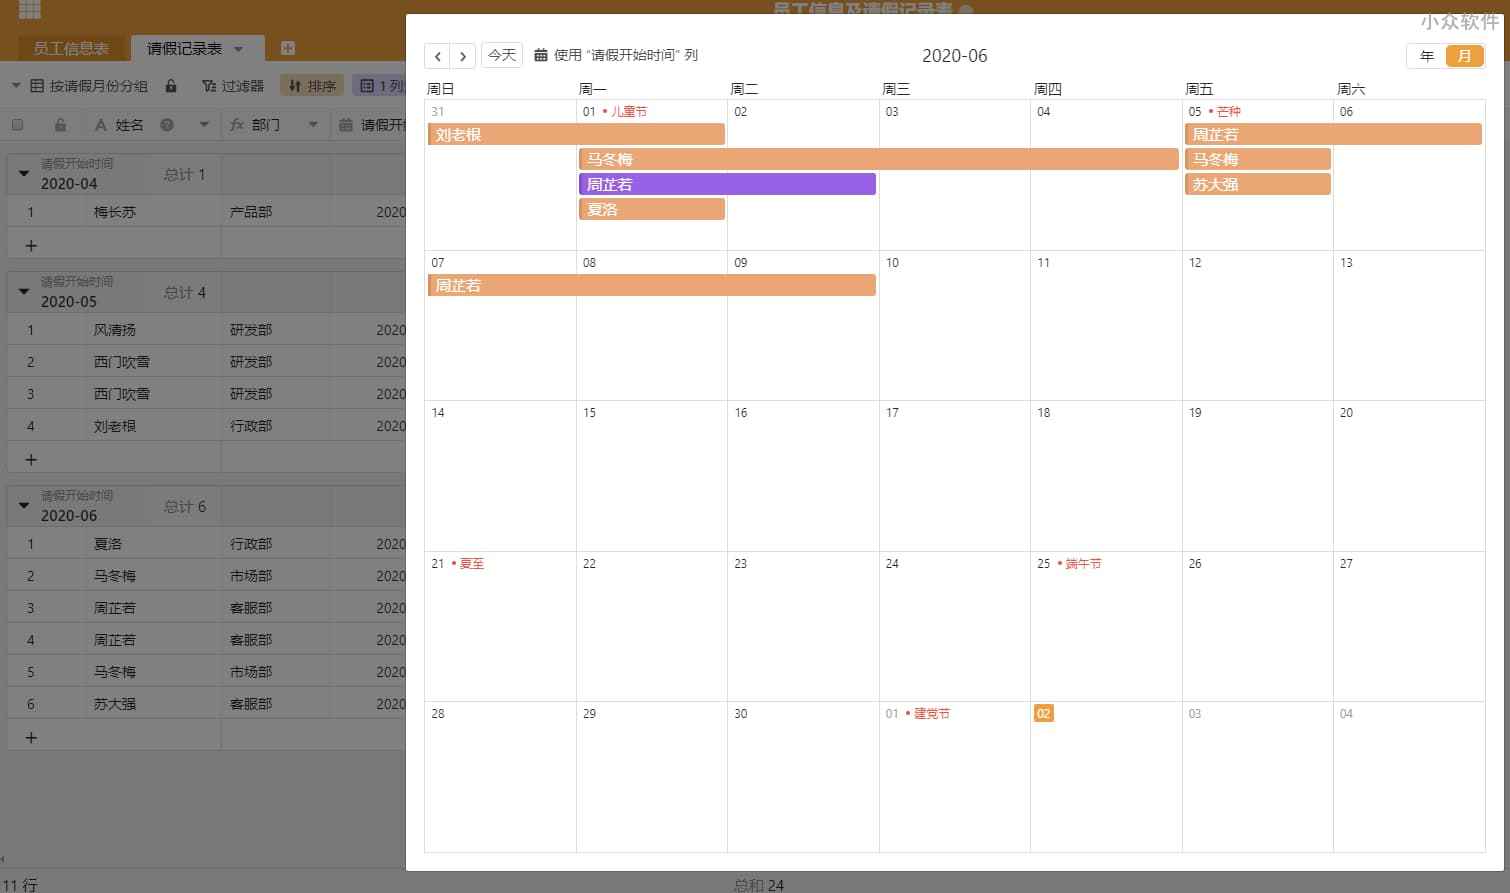
Task: Jump to today with 今天 button
Action: 502,55
